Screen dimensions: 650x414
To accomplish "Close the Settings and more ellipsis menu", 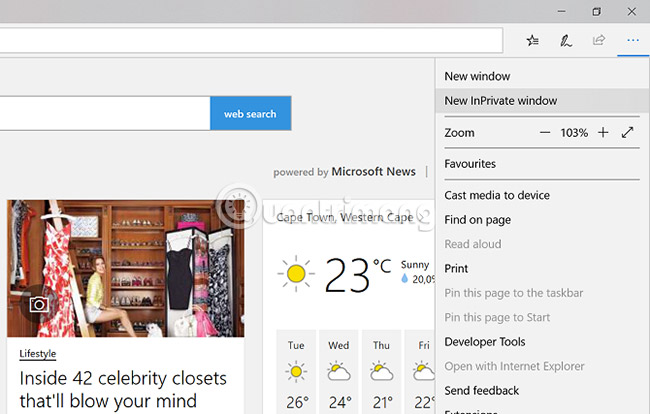I will [633, 40].
